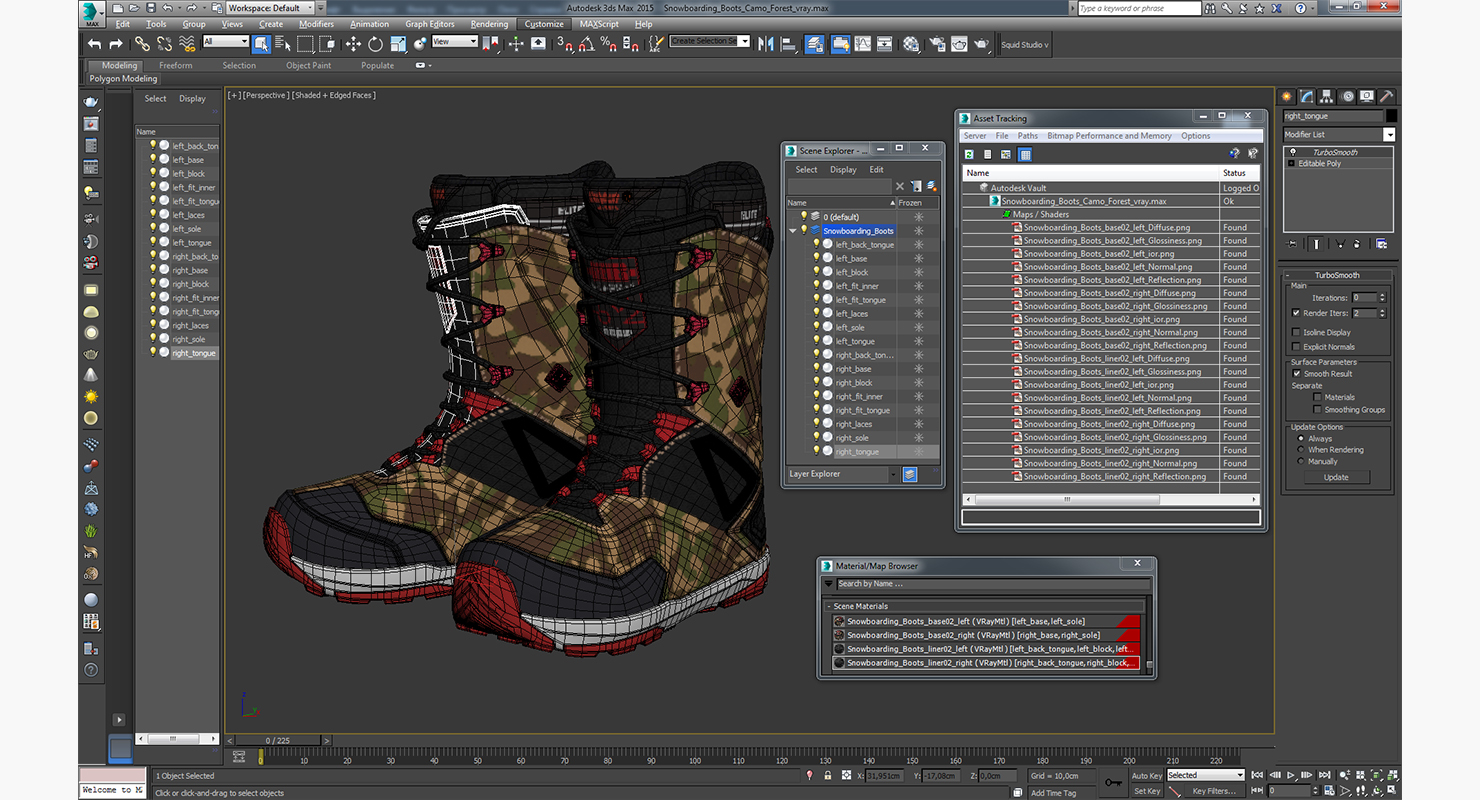Image resolution: width=1480 pixels, height=800 pixels.
Task: Toggle Show End Result in modifier stack
Action: pyautogui.click(x=1318, y=243)
